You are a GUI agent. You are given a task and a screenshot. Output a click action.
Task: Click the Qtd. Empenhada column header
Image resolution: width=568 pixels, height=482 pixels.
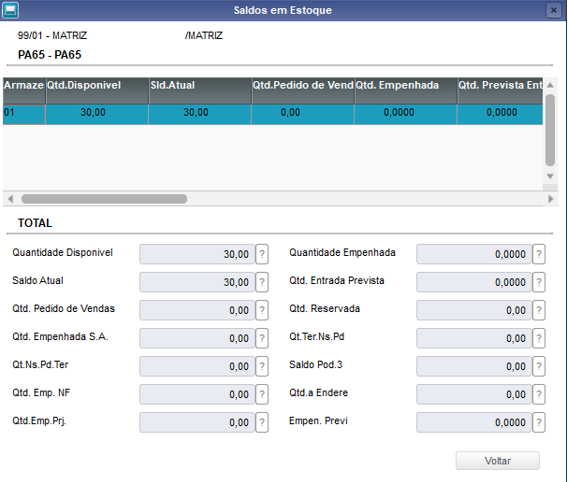click(406, 91)
